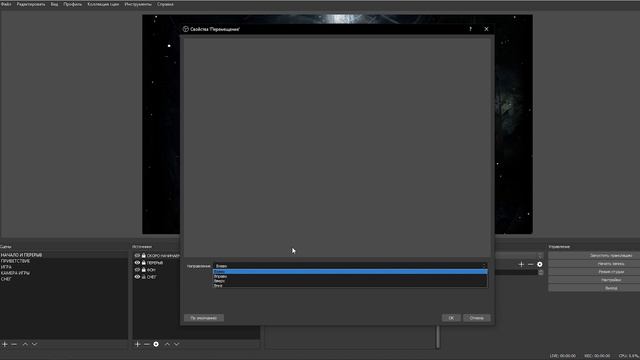Toggle visibility of the ФОН source
The width and height of the screenshot is (640, 360).
click(137, 270)
